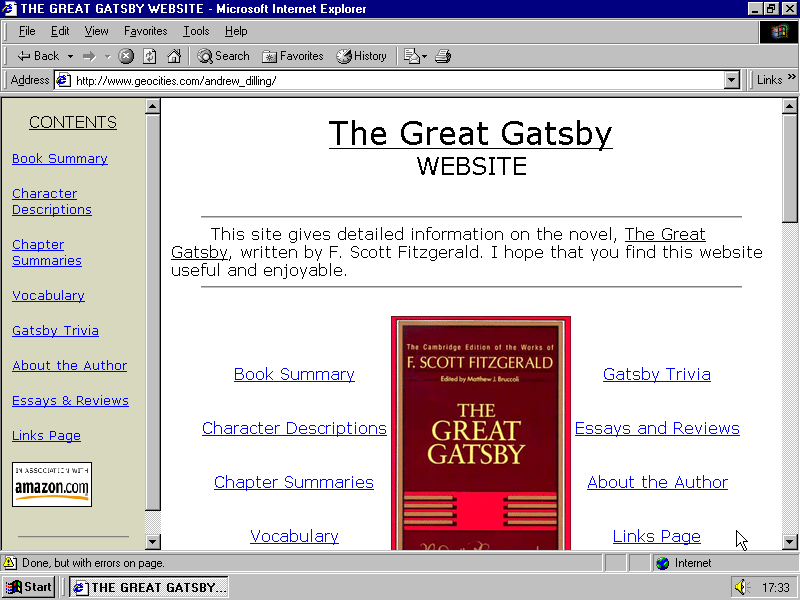Expand the Back button history dropdown
Image resolution: width=800 pixels, height=600 pixels.
[x=70, y=56]
